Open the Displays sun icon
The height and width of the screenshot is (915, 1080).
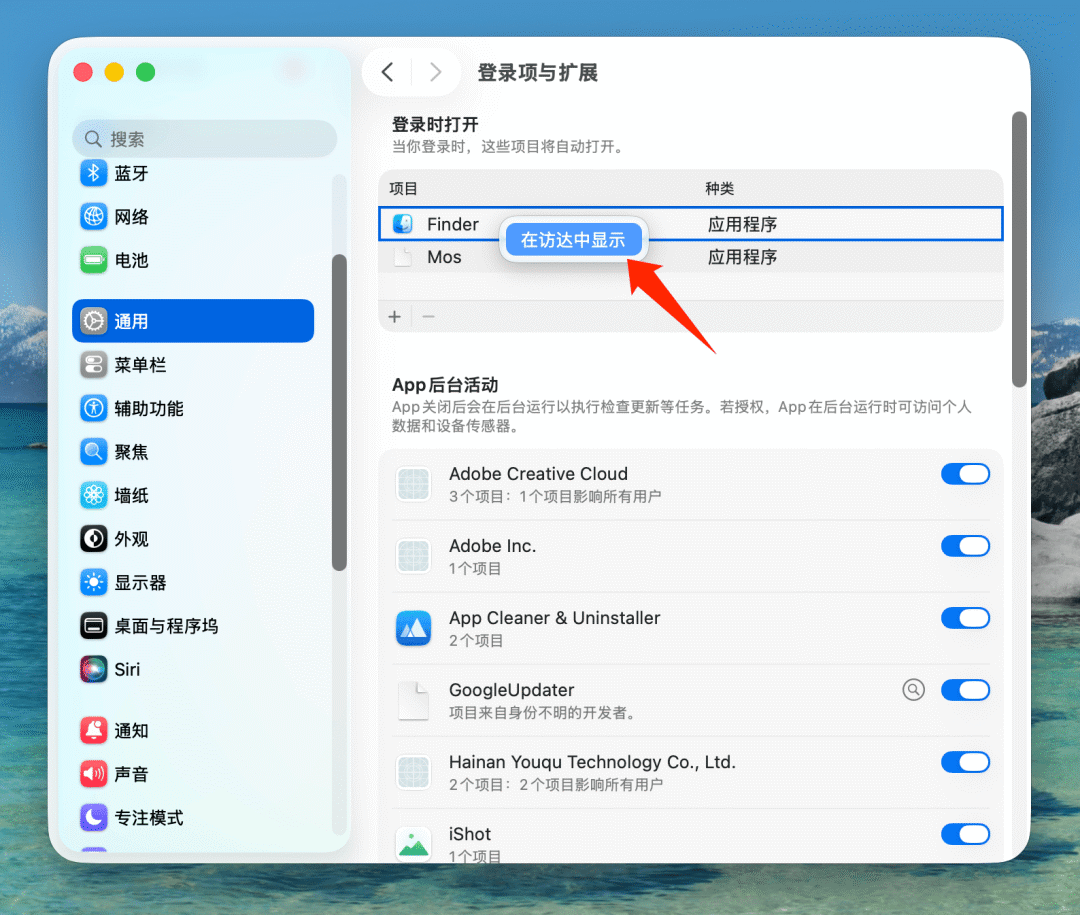(x=94, y=582)
